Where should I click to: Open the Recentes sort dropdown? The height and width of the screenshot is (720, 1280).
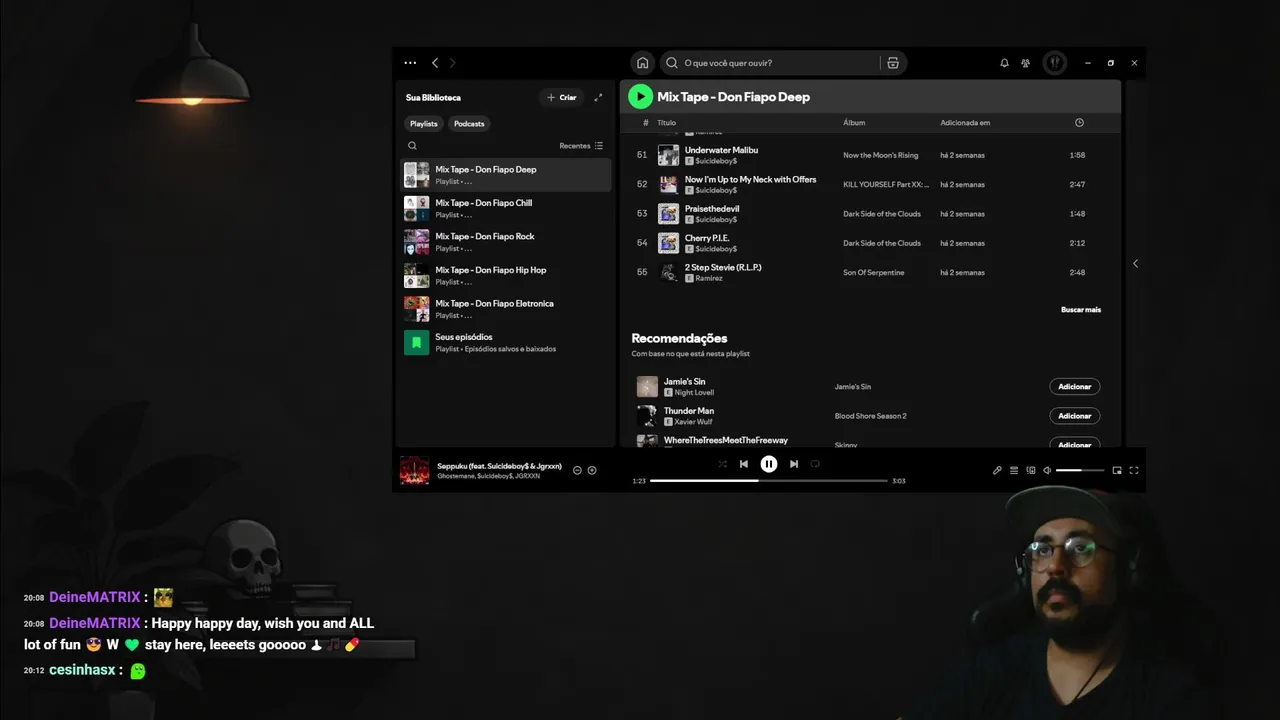[581, 146]
